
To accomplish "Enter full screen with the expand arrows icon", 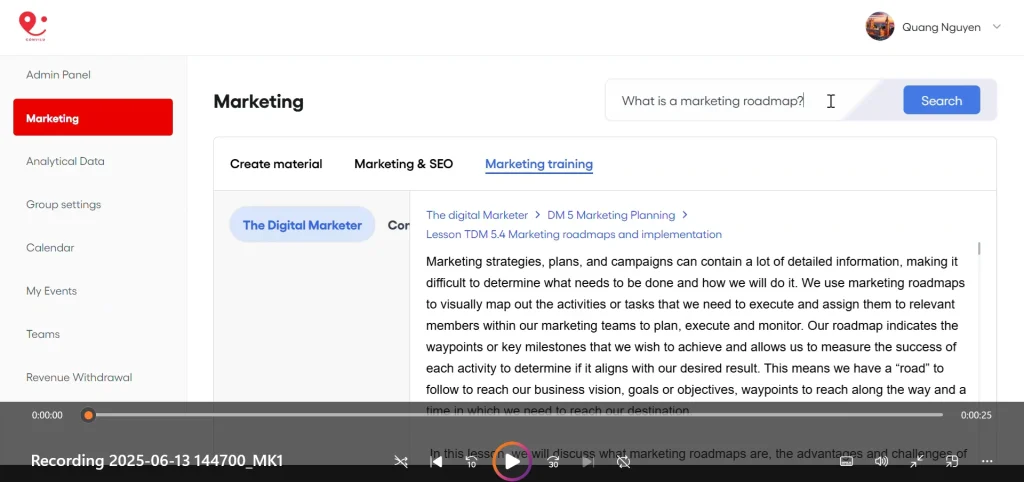I will (916, 461).
